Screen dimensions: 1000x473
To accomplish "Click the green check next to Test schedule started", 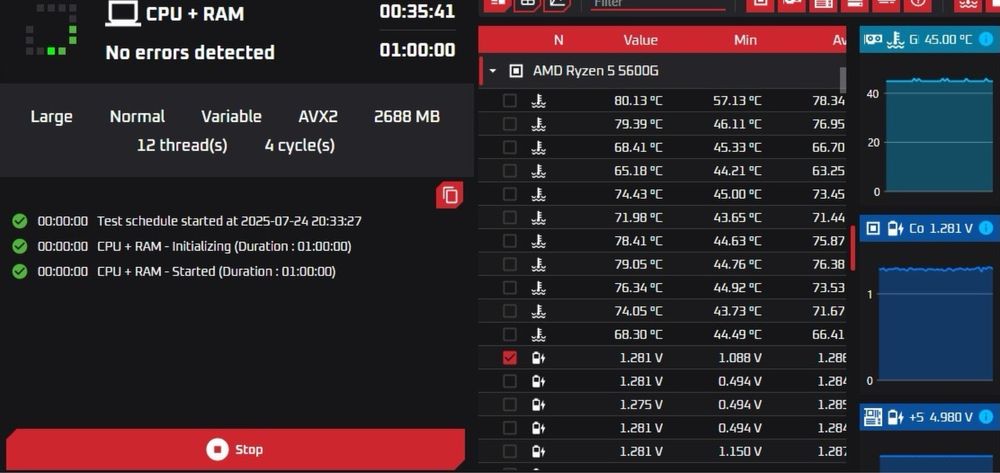I will pyautogui.click(x=20, y=221).
